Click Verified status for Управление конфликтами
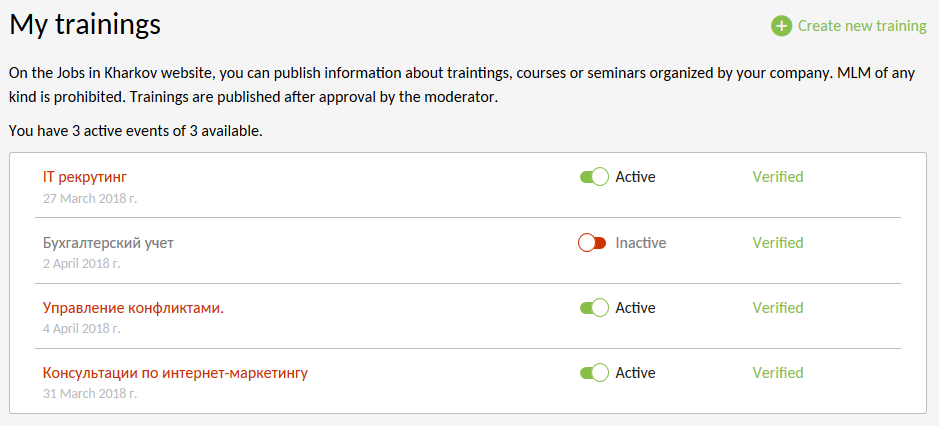This screenshot has height=426, width=939. click(778, 308)
